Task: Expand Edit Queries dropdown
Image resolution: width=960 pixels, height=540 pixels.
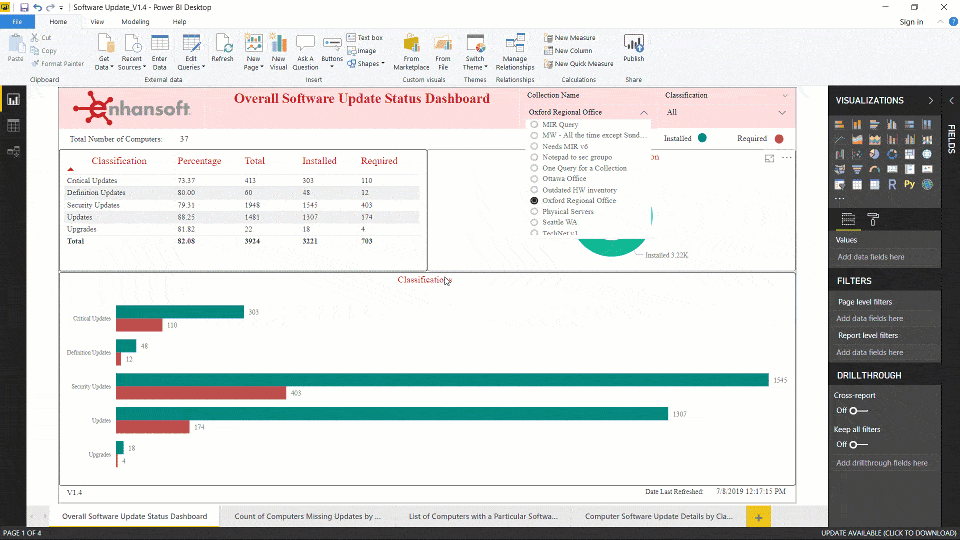Action: pyautogui.click(x=203, y=67)
